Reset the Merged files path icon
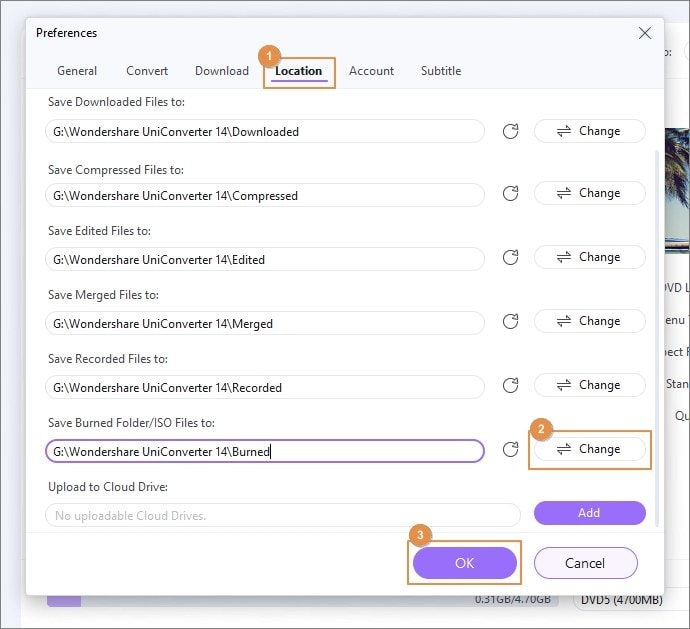Image resolution: width=690 pixels, height=629 pixels. (x=510, y=322)
